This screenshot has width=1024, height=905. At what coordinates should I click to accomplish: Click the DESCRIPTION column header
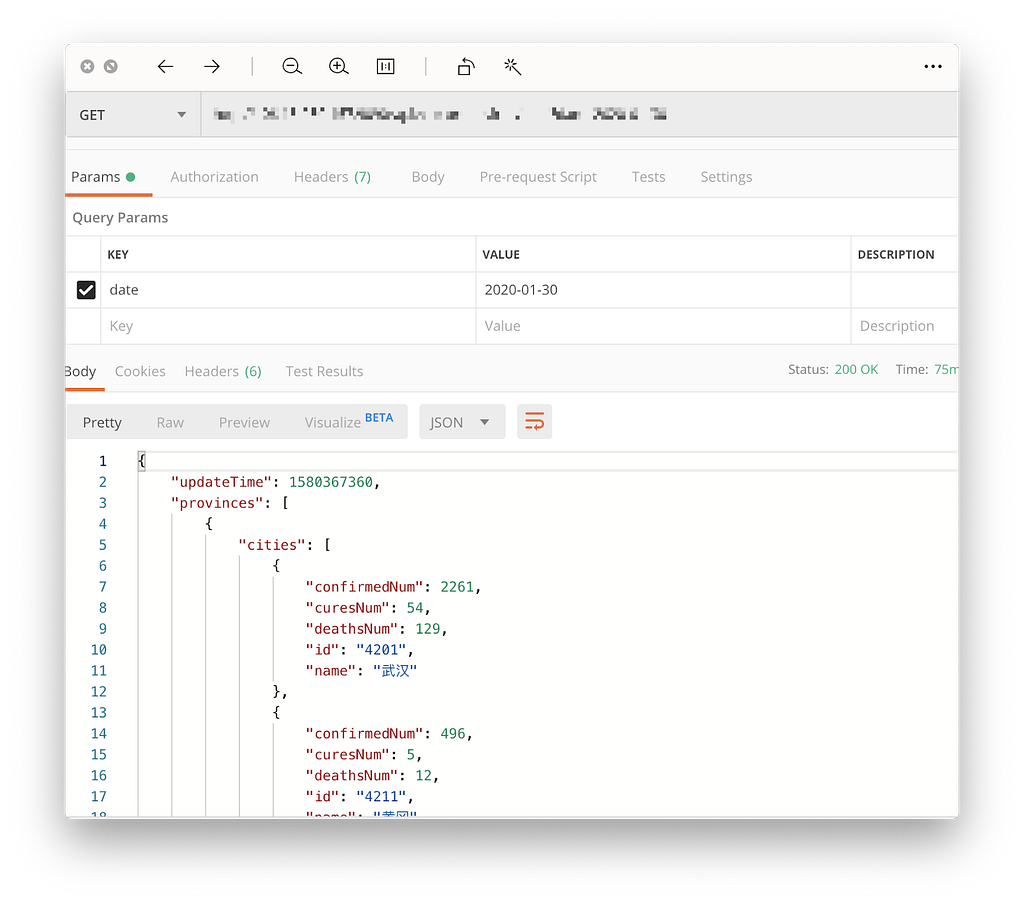pyautogui.click(x=896, y=255)
